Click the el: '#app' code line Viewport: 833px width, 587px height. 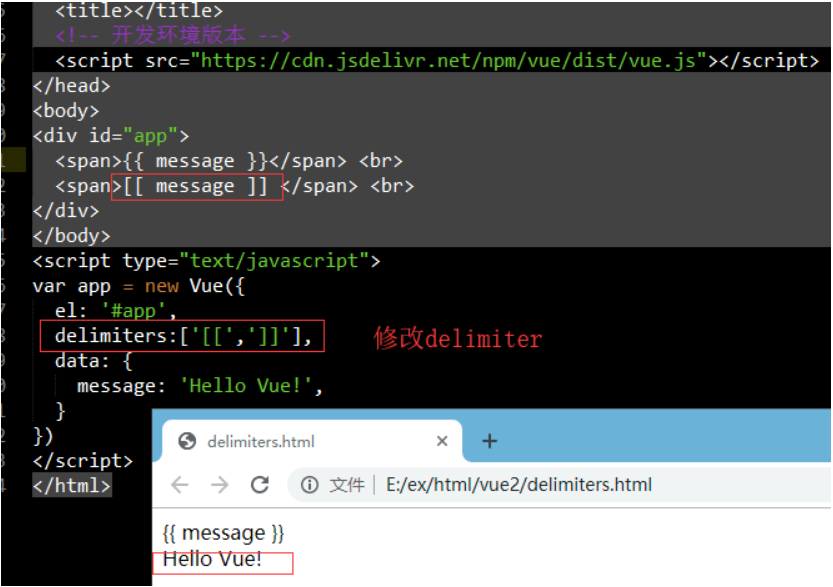[115, 311]
